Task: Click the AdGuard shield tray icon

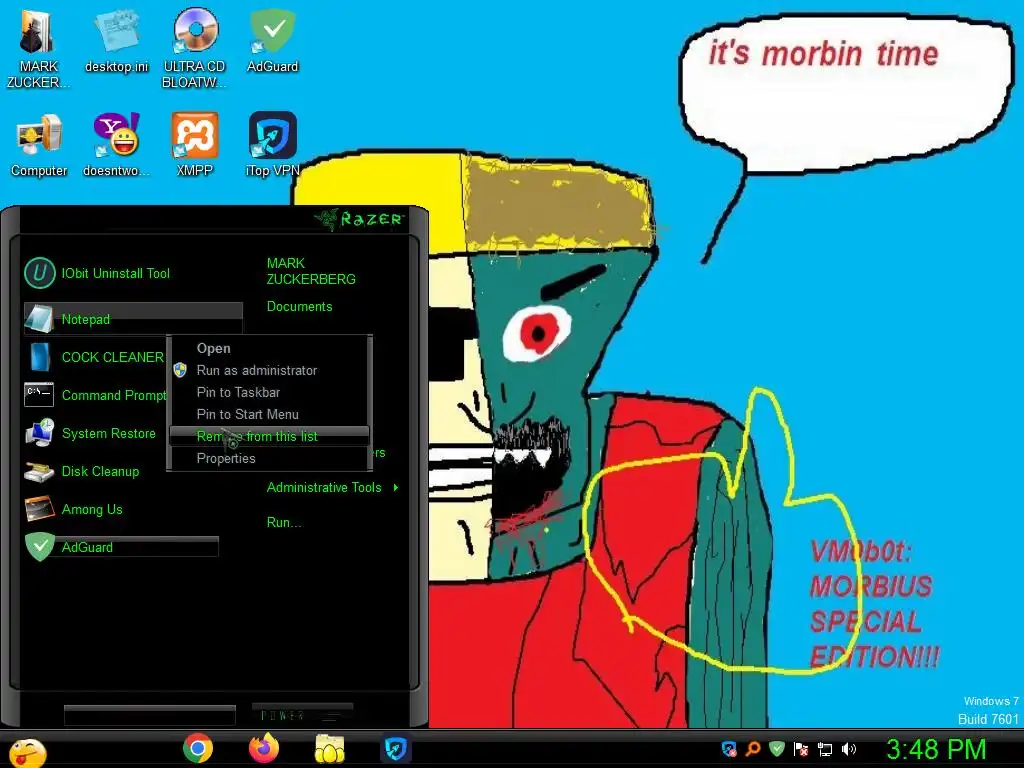Action: (x=776, y=749)
